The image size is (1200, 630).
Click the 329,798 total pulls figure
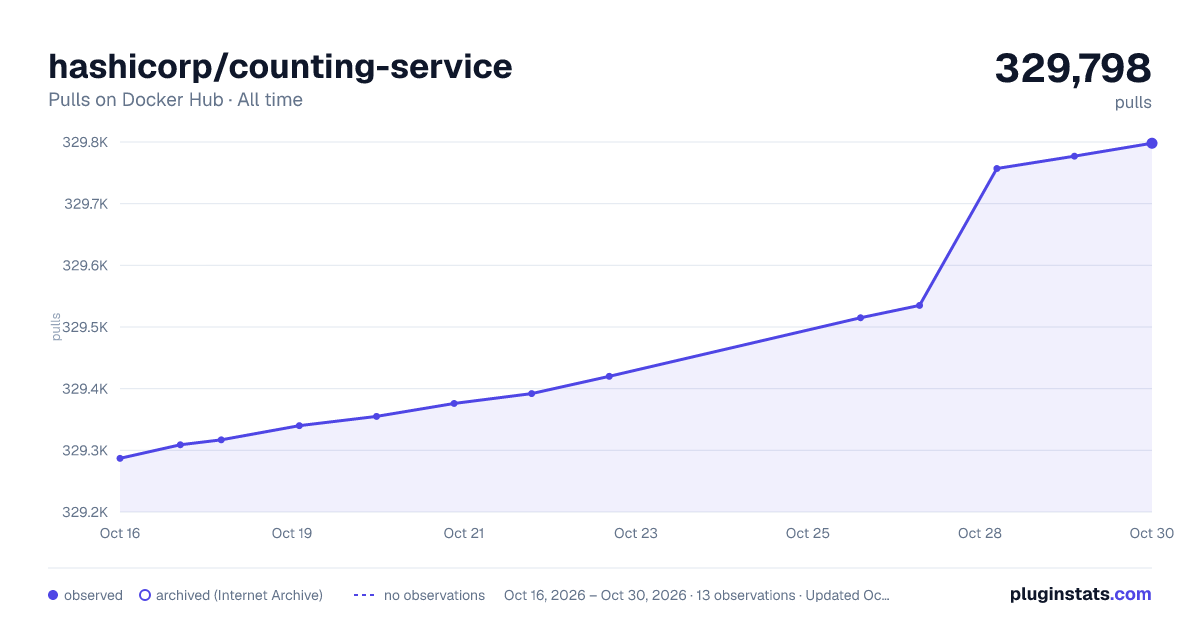(x=1073, y=68)
